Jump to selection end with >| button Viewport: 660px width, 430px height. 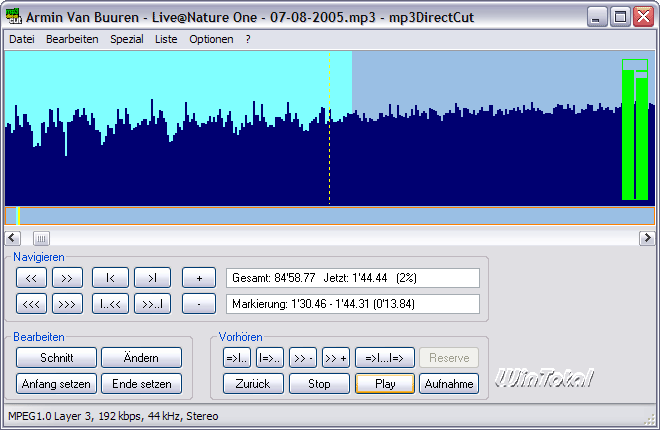pyautogui.click(x=152, y=278)
